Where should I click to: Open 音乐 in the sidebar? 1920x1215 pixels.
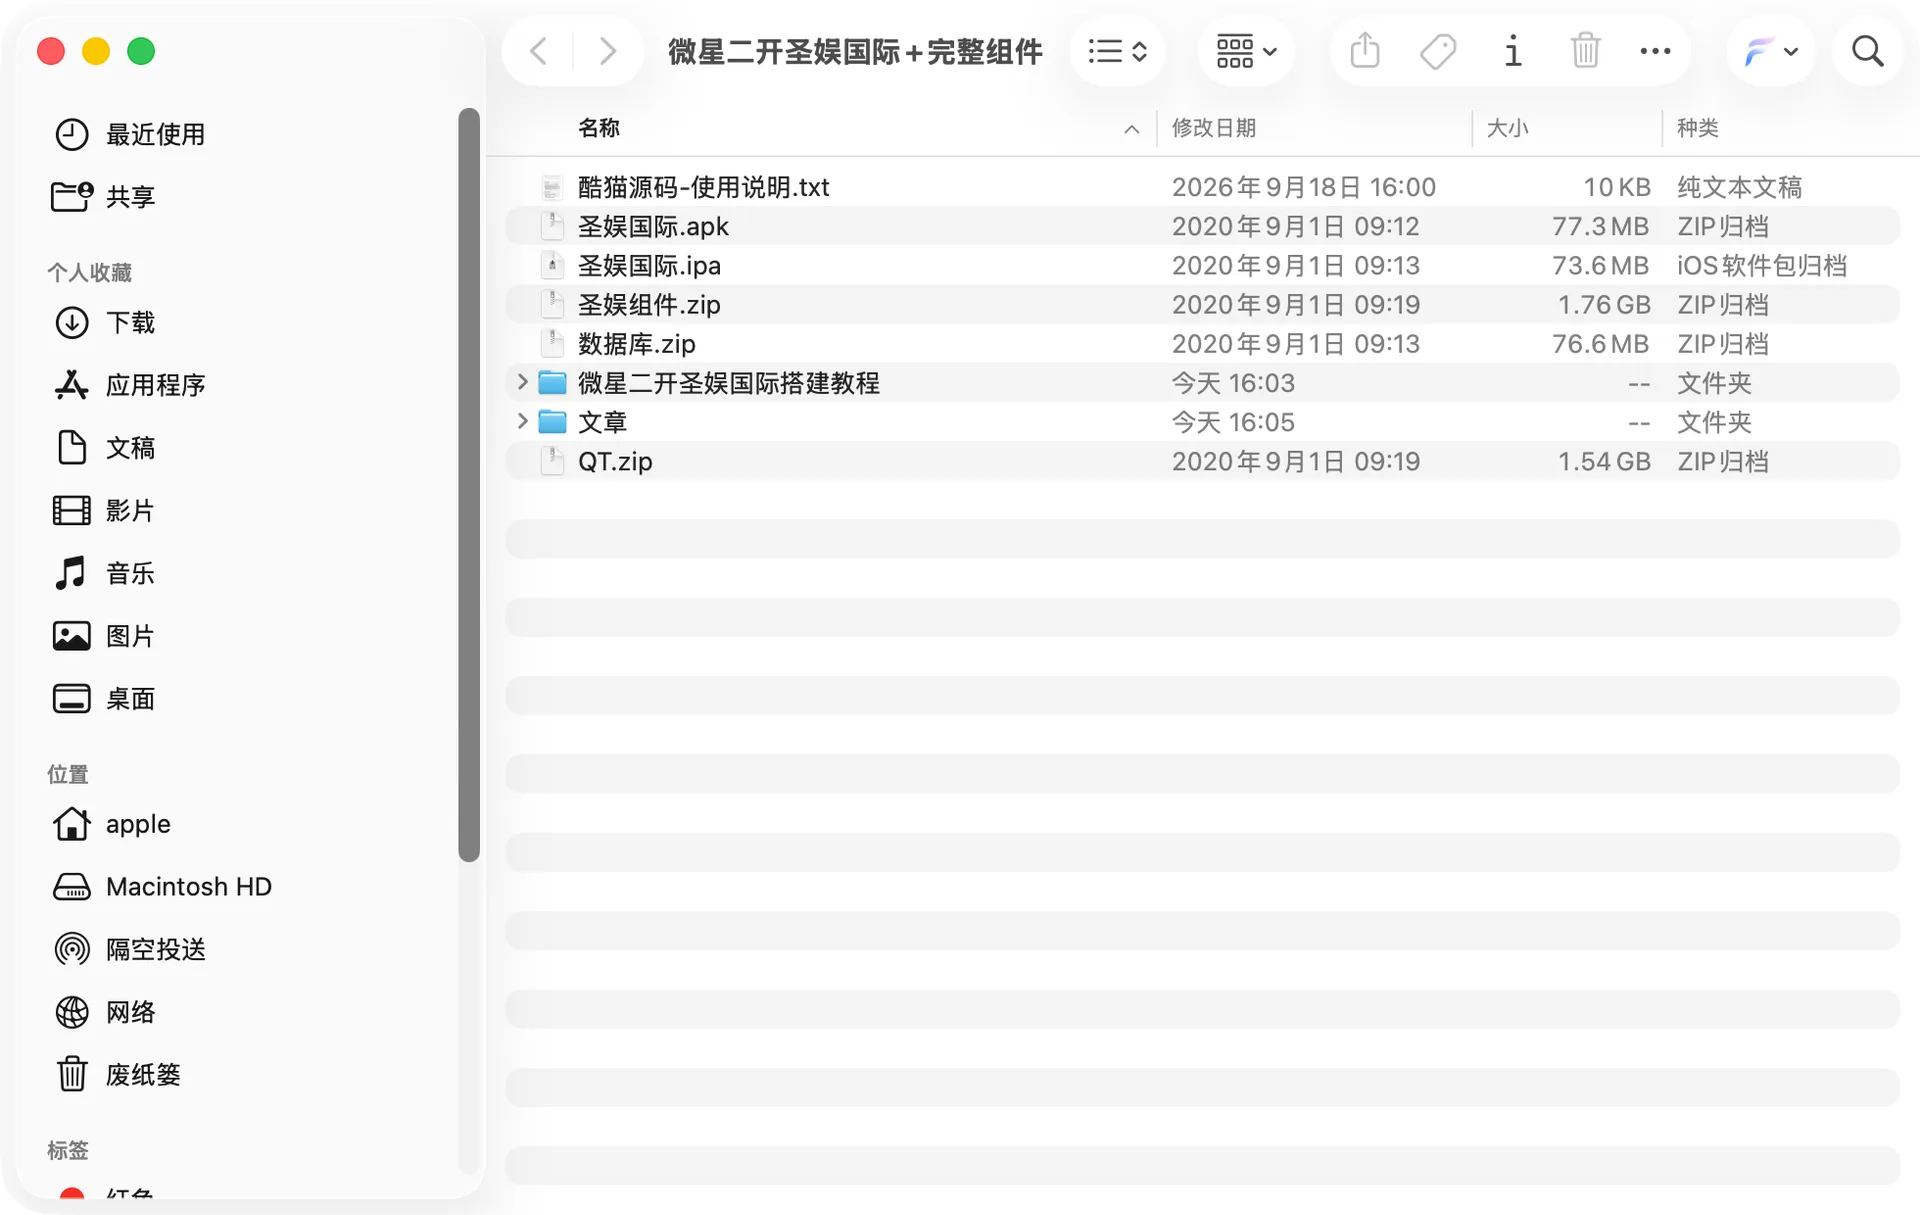[104, 573]
